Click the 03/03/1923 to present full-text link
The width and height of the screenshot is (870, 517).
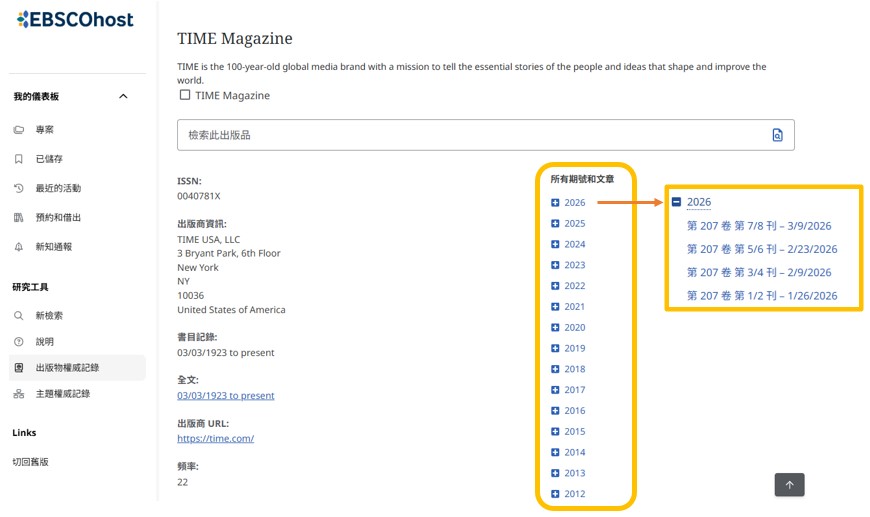[225, 395]
